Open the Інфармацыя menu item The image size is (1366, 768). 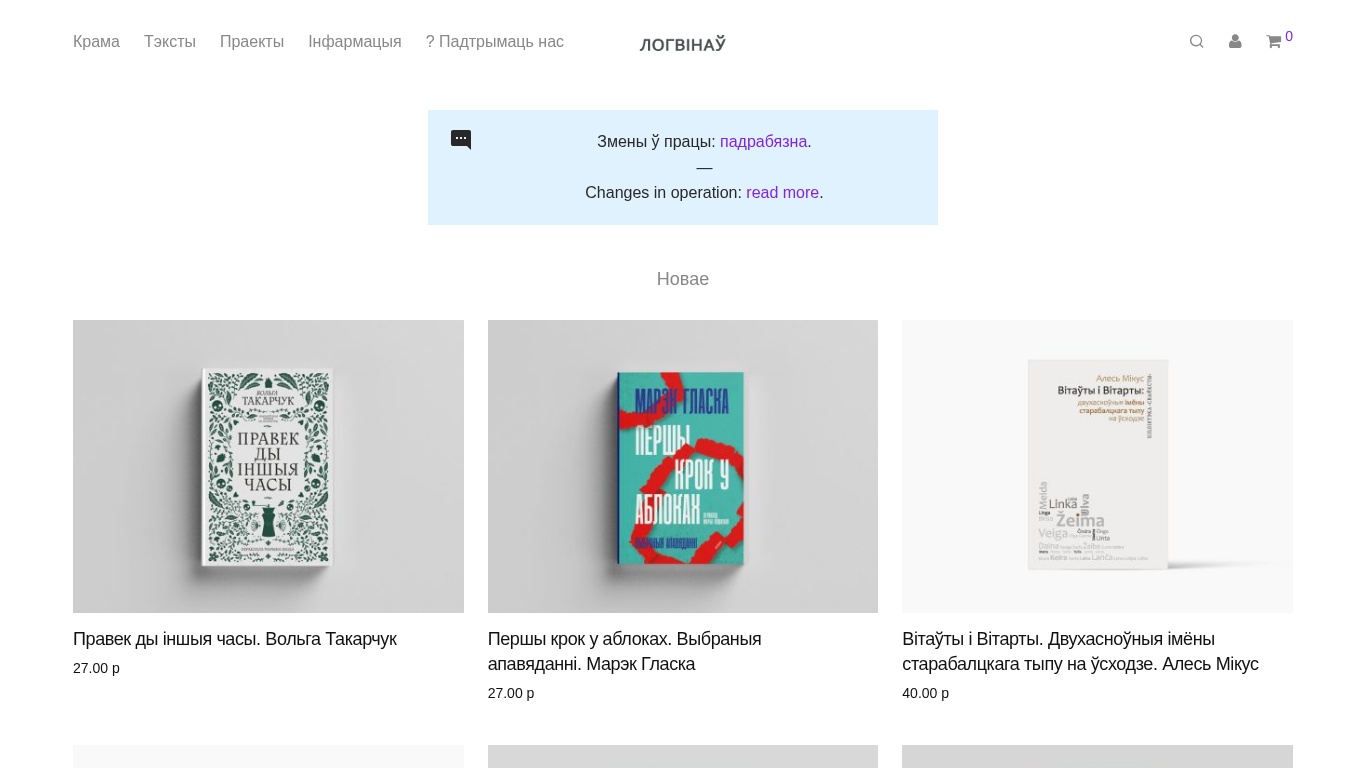[x=355, y=42]
